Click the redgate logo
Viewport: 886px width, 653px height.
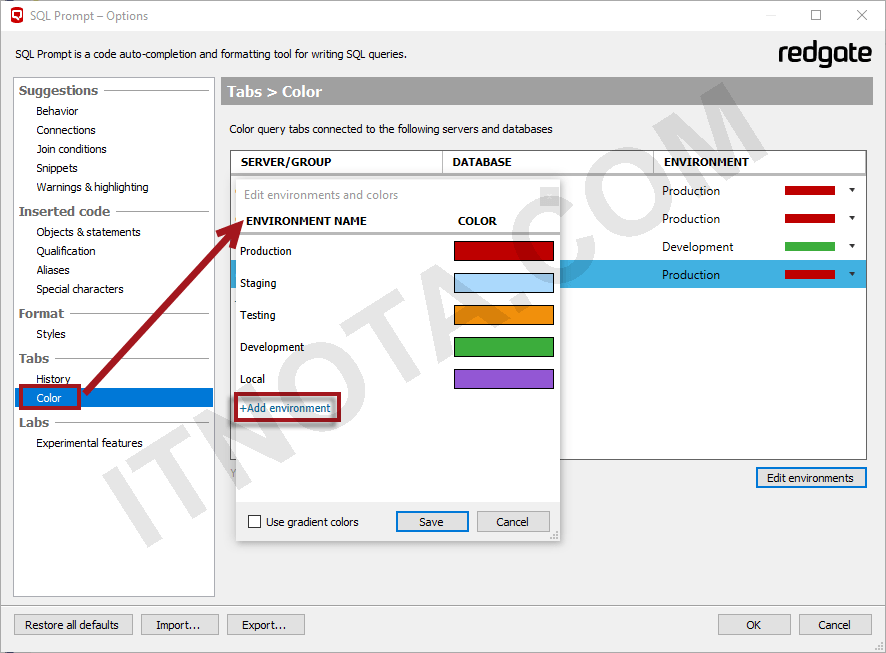(824, 54)
